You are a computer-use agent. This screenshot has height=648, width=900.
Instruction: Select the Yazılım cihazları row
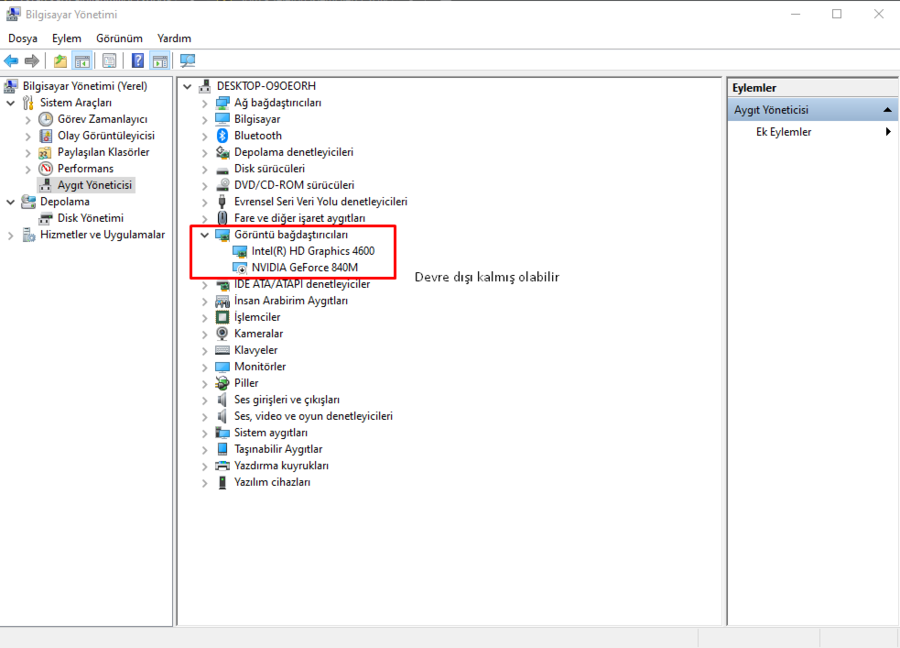pyautogui.click(x=272, y=483)
